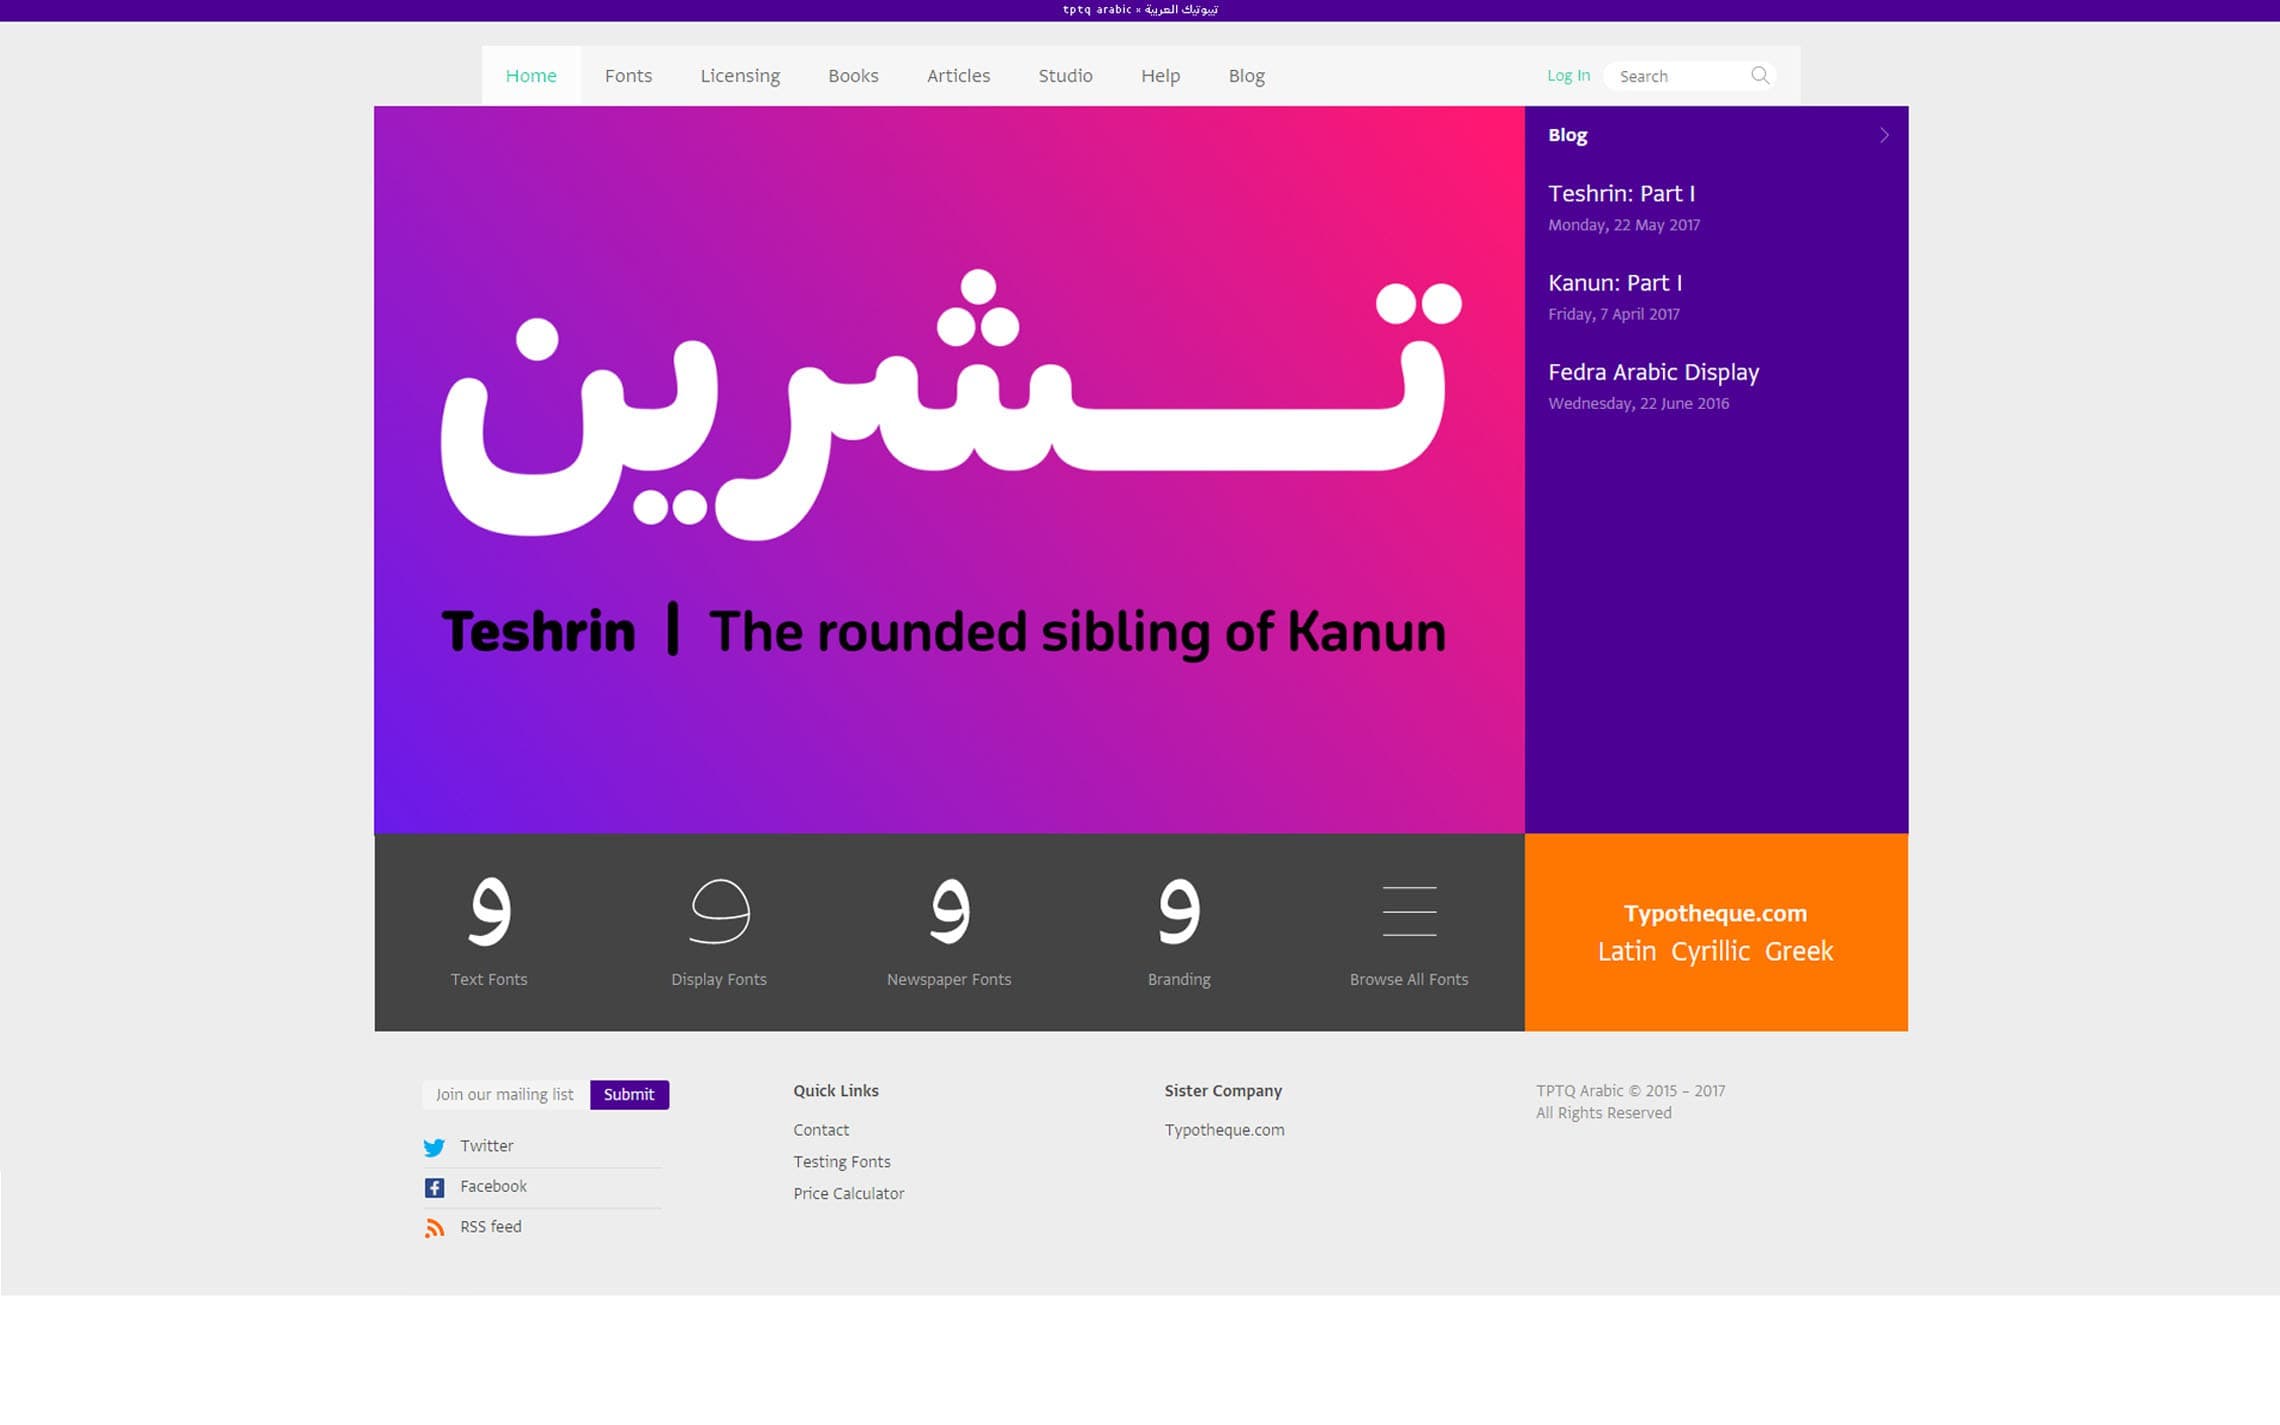Click tptq arabic header title
This screenshot has width=2280, height=1425.
click(x=1140, y=10)
